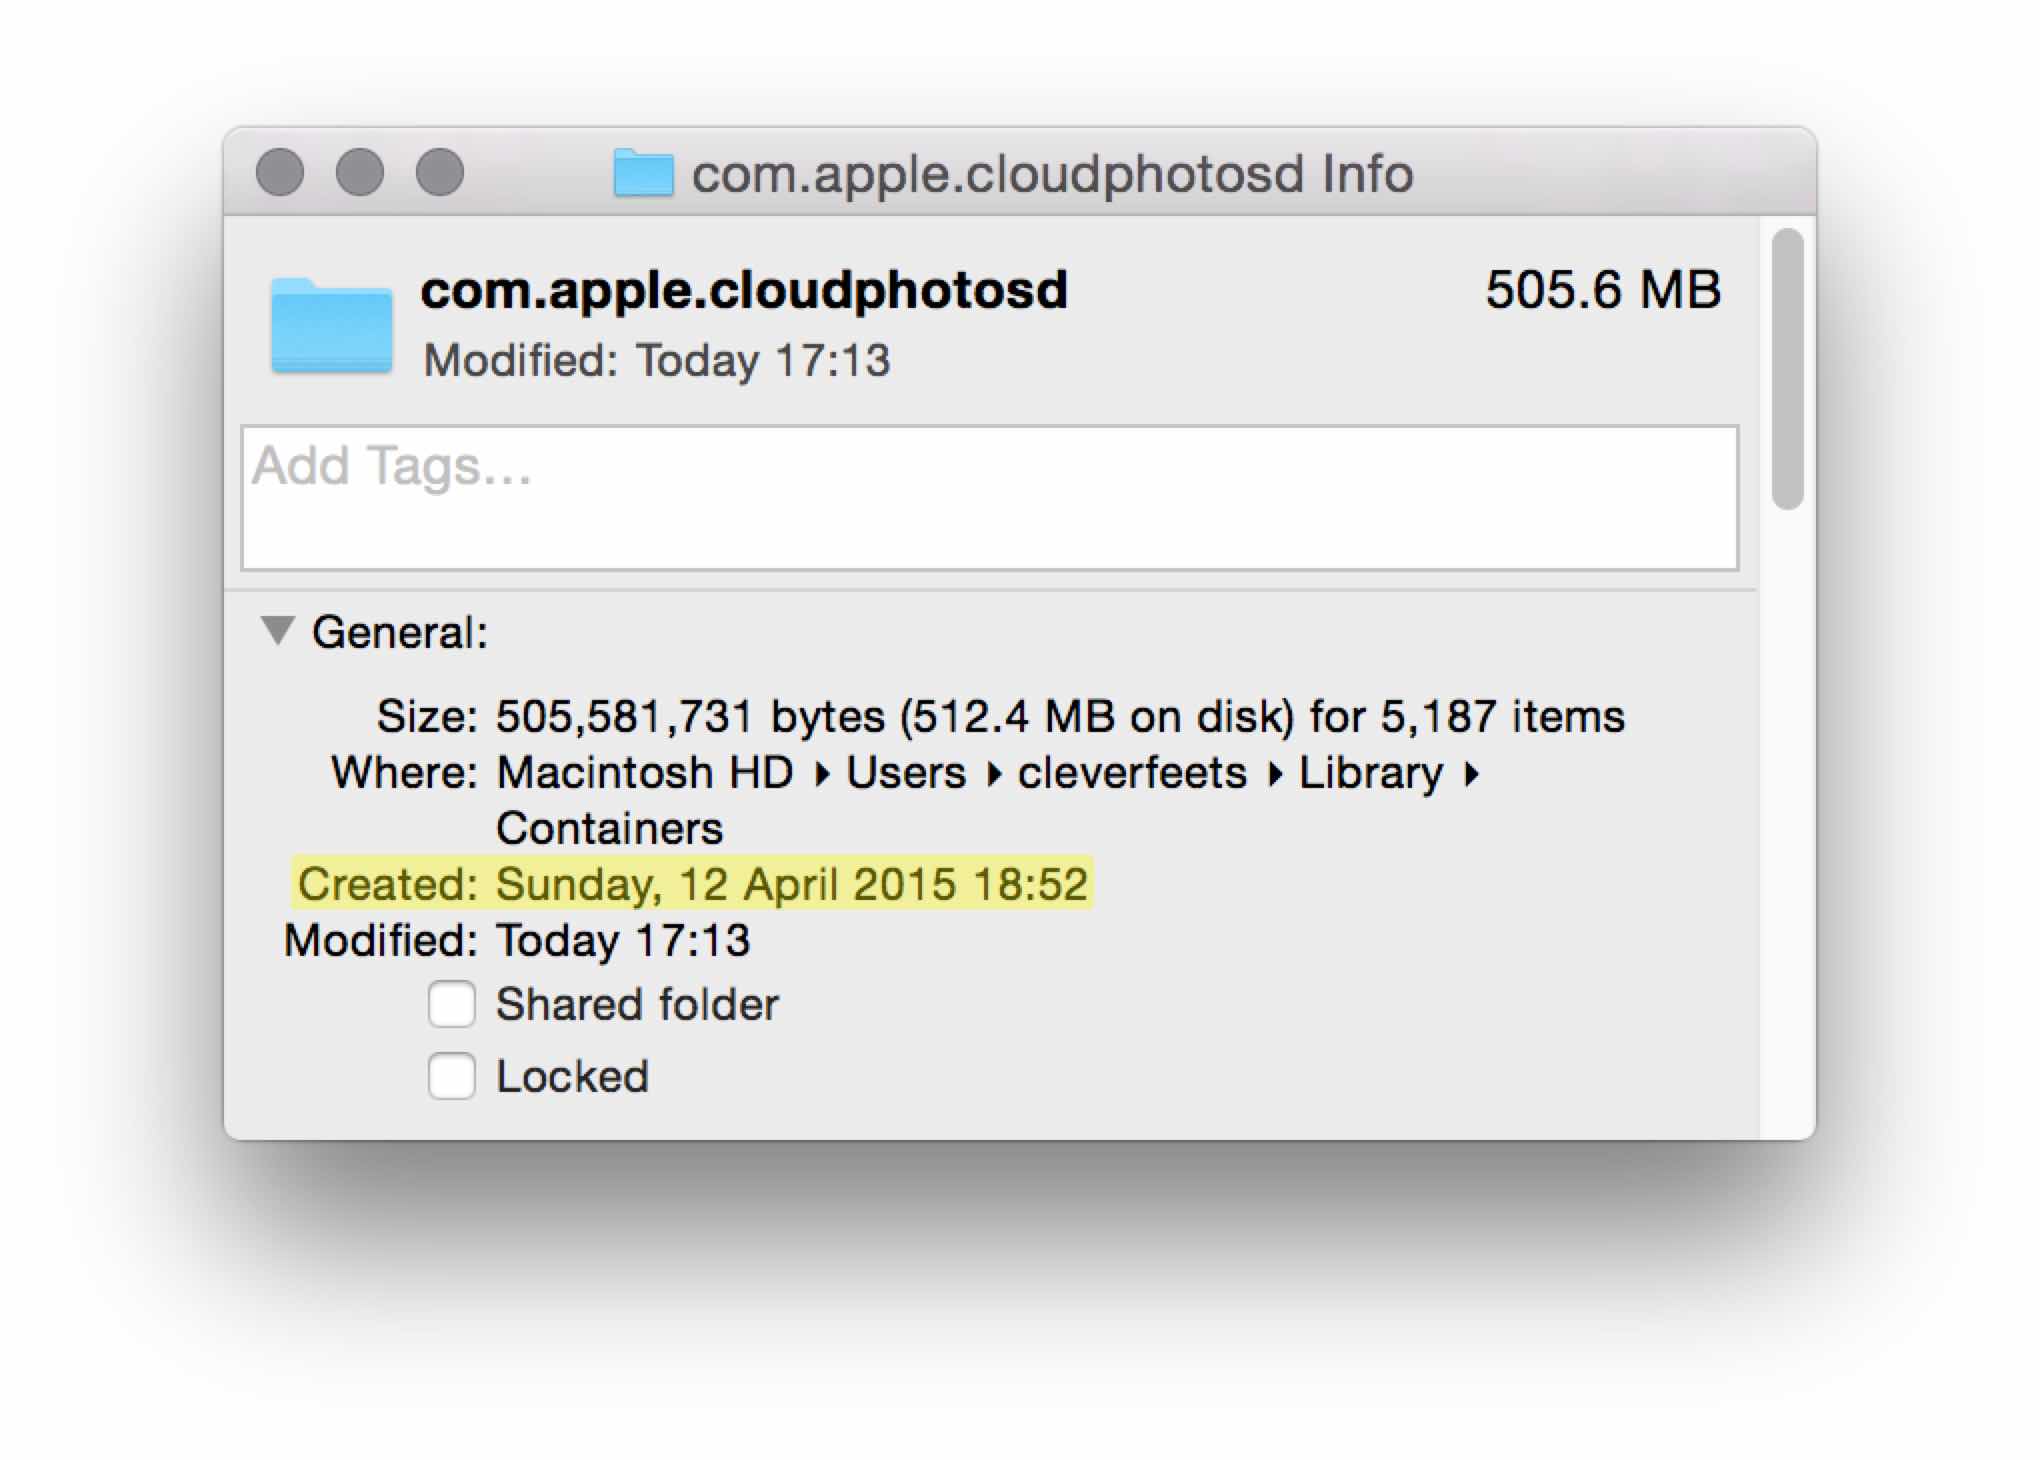The height and width of the screenshot is (1460, 2040).
Task: Select Library in the Where path
Action: 1371,773
